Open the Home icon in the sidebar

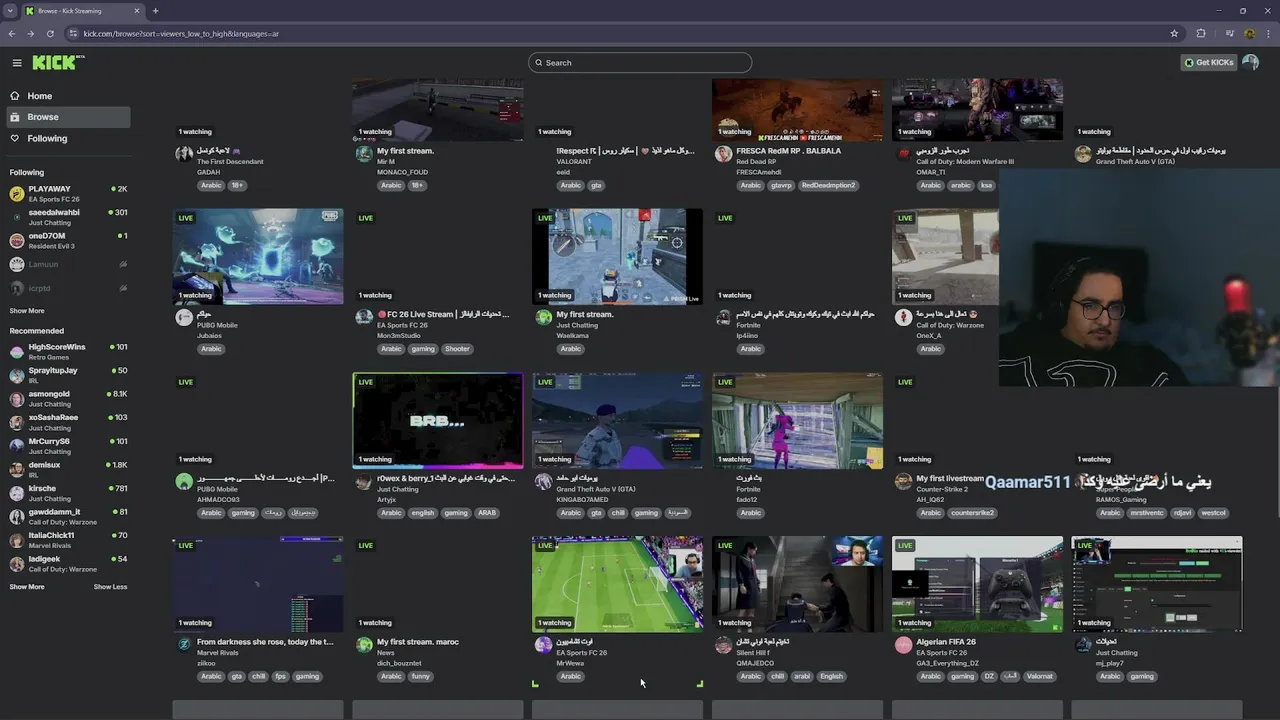[14, 96]
